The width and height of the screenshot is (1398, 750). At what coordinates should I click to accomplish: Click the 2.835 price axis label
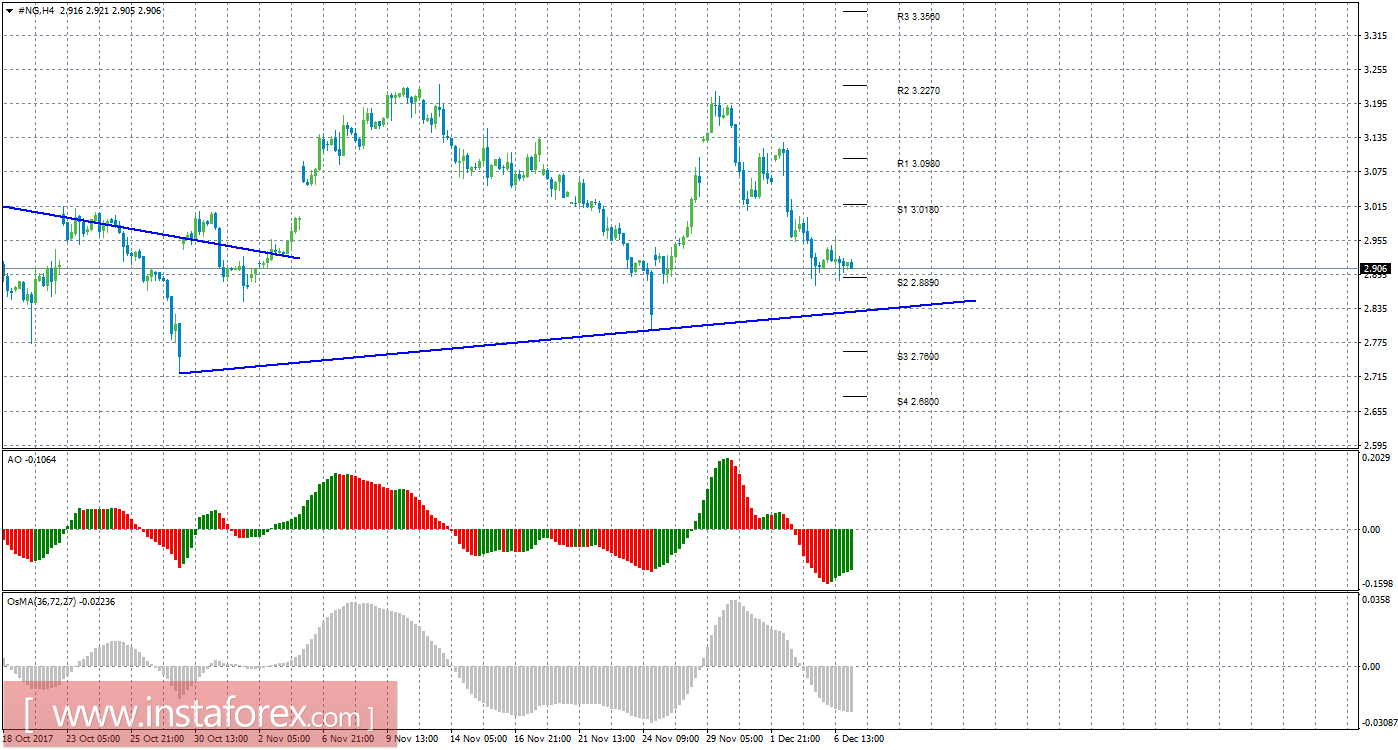click(x=1375, y=309)
